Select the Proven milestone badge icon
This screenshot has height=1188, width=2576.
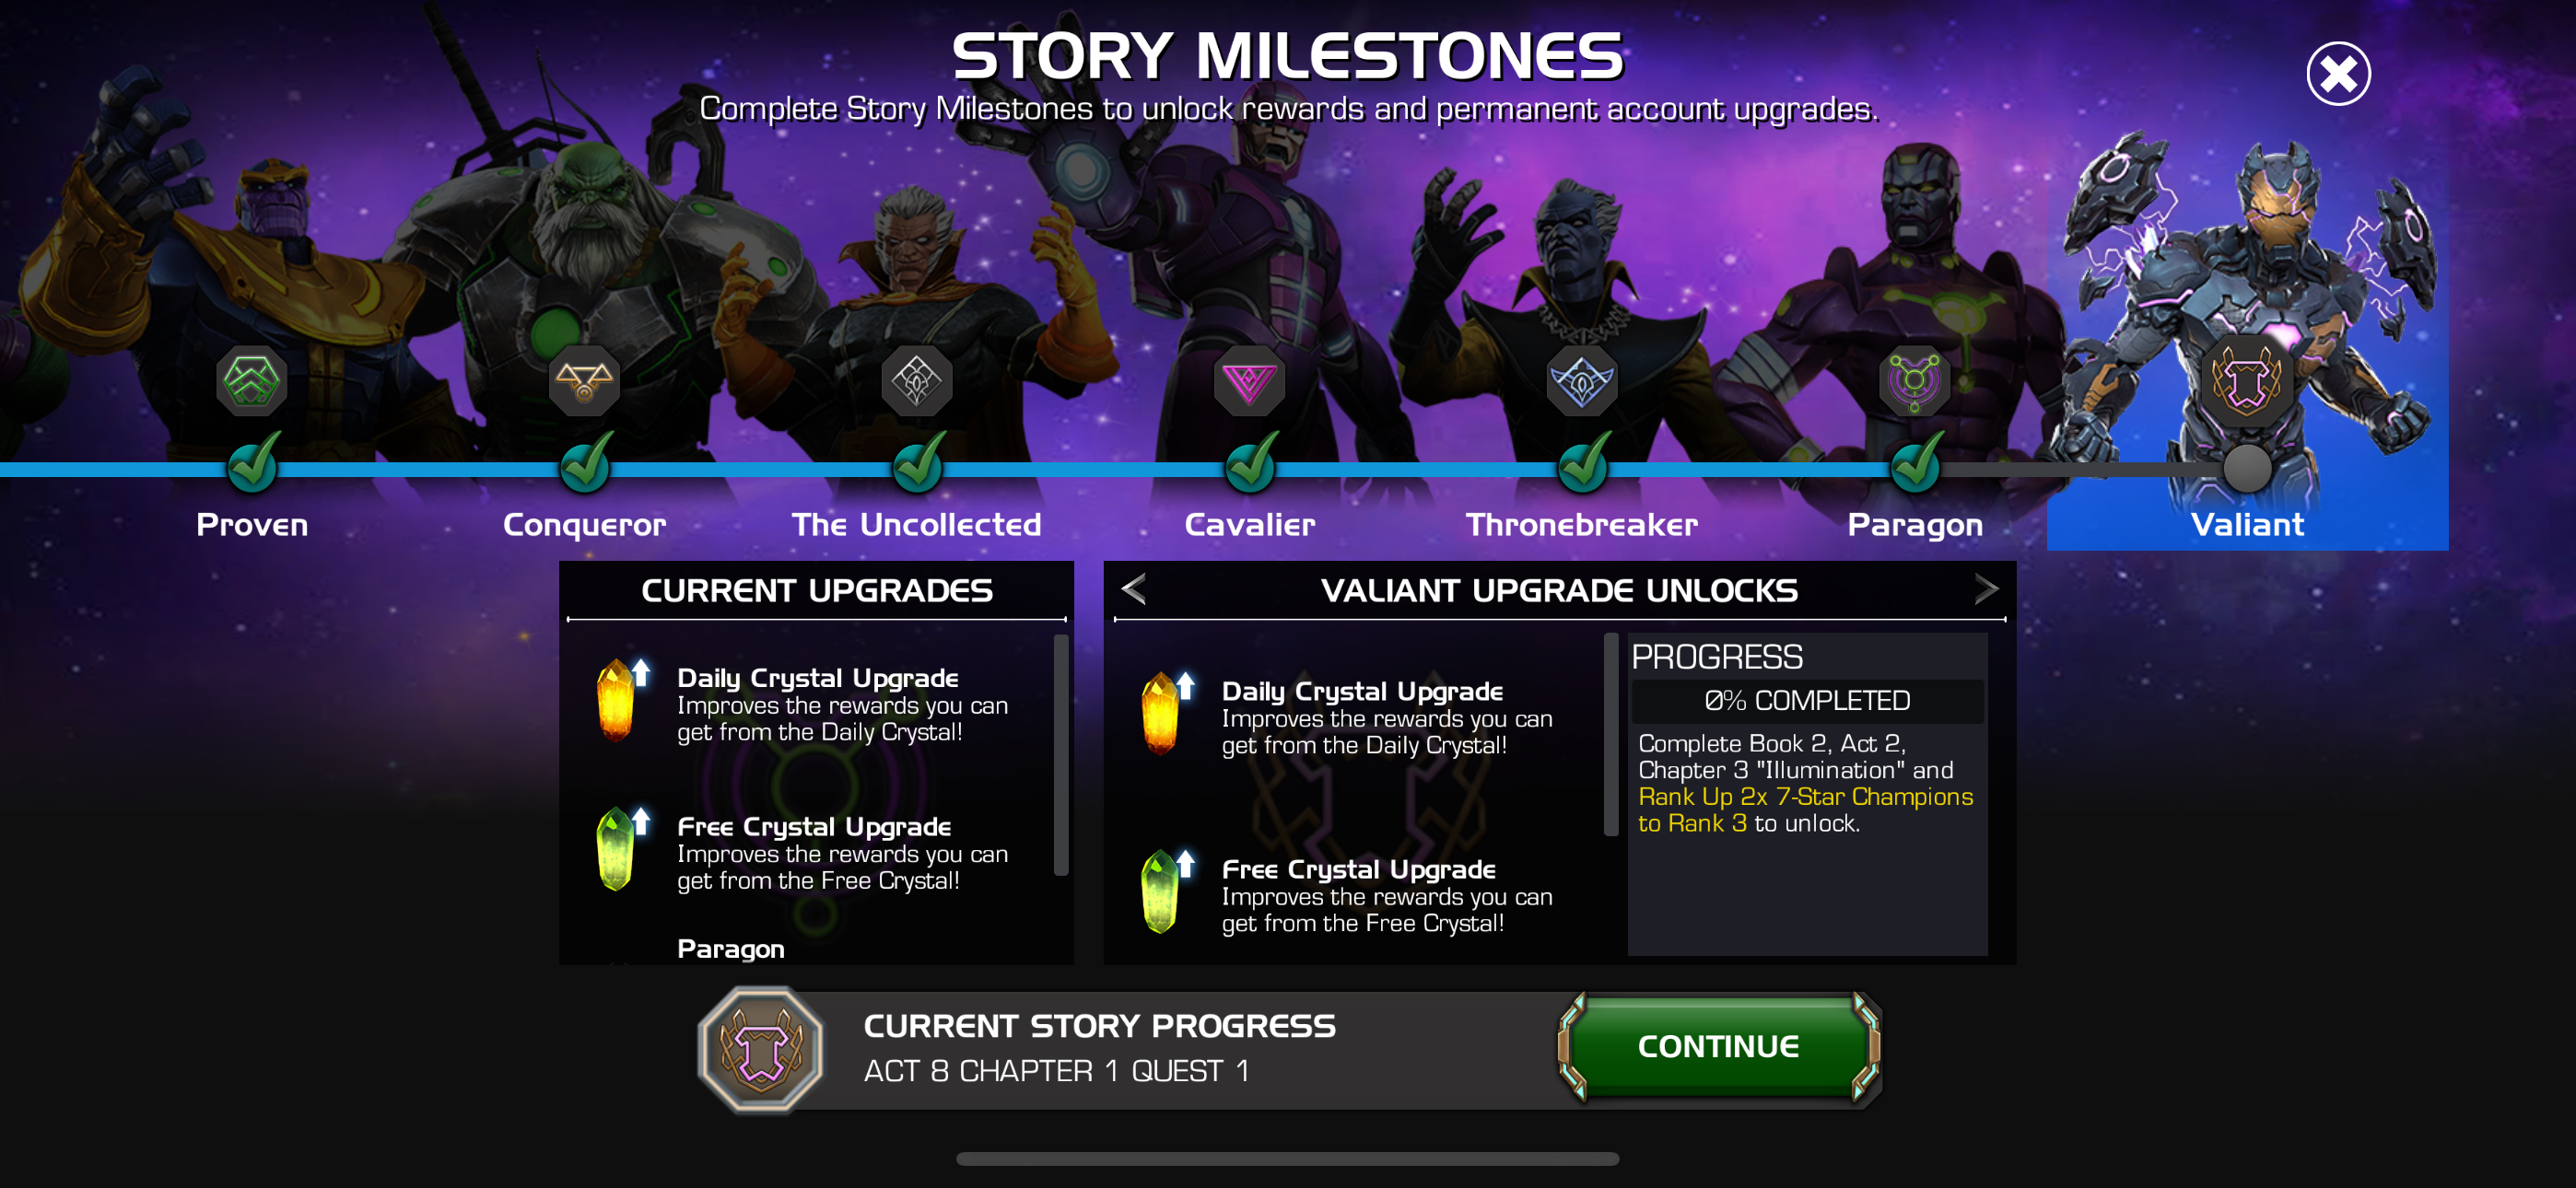tap(252, 380)
